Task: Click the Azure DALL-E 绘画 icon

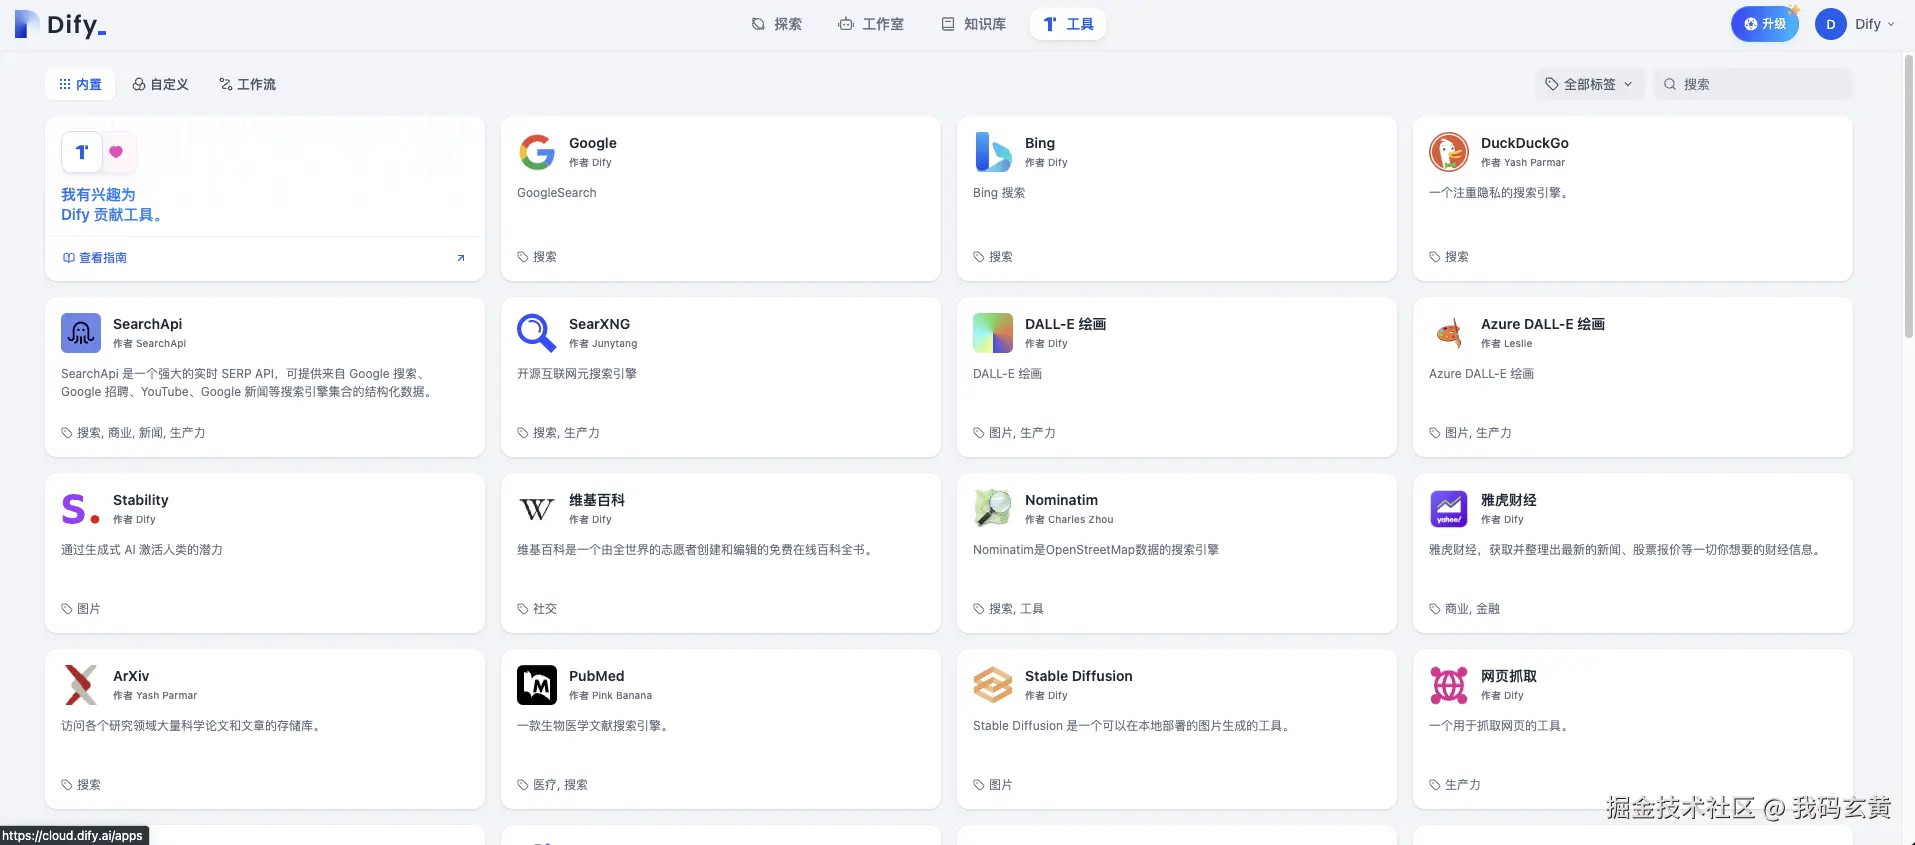Action: (x=1449, y=333)
